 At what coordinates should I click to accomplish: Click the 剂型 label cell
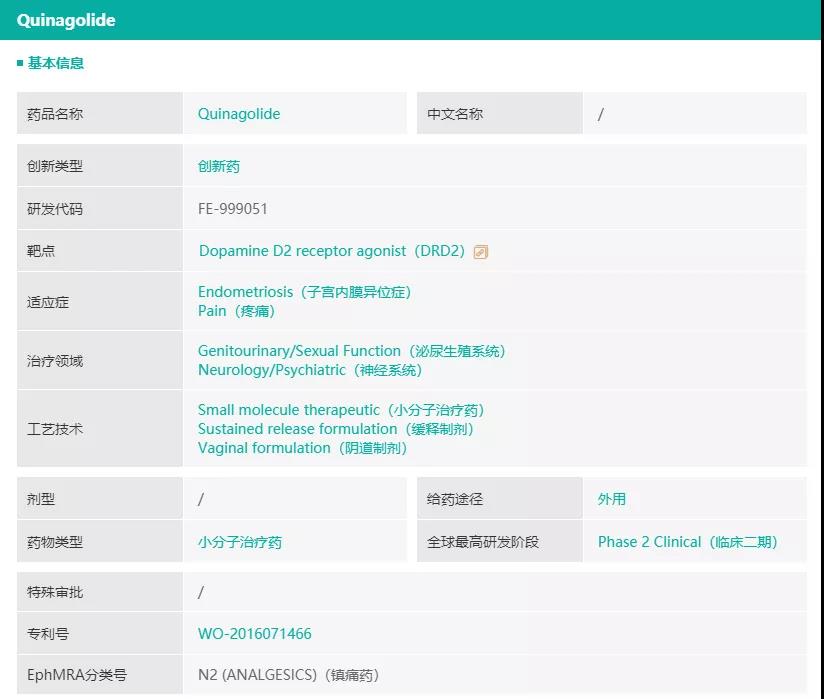(x=100, y=498)
